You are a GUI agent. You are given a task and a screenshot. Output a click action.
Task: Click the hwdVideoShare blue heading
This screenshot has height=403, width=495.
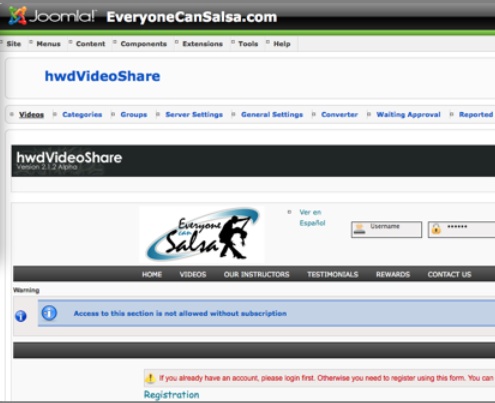pyautogui.click(x=102, y=76)
